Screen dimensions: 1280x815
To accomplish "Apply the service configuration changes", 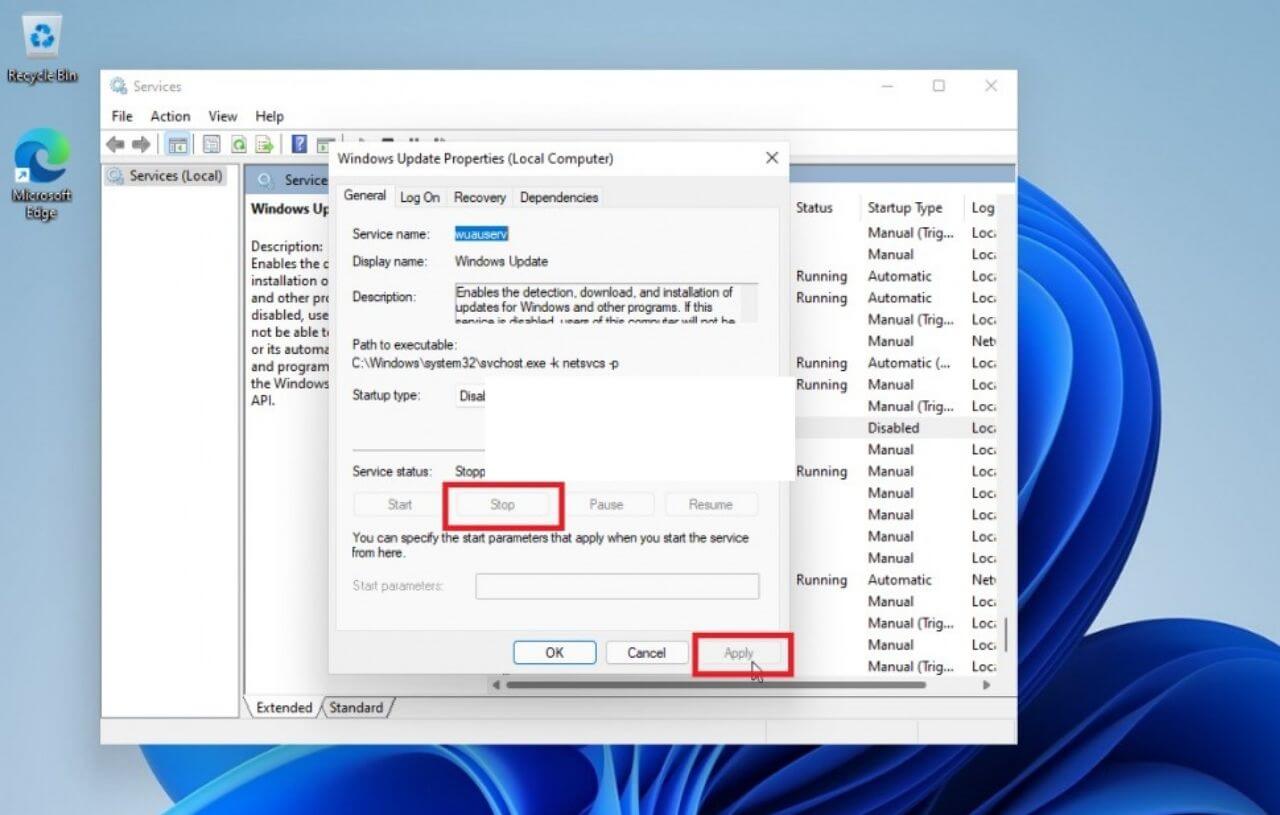I will click(x=739, y=652).
